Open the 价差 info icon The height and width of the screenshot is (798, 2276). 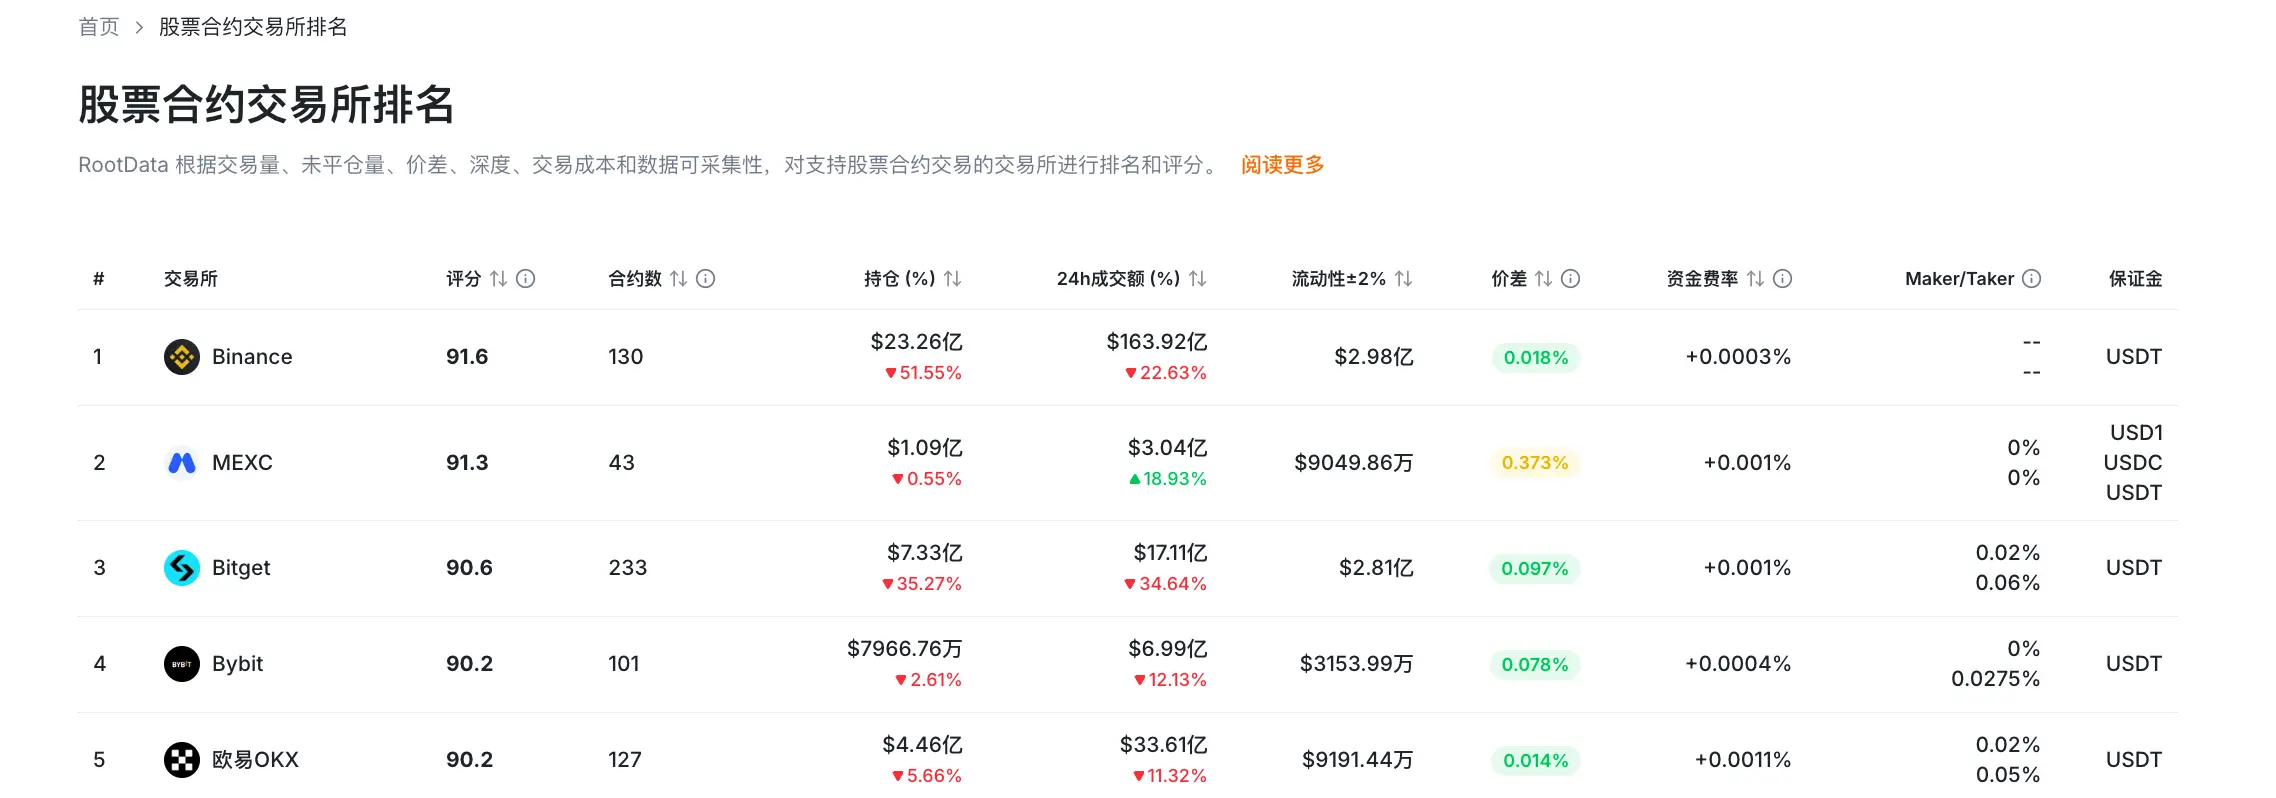tap(1570, 279)
